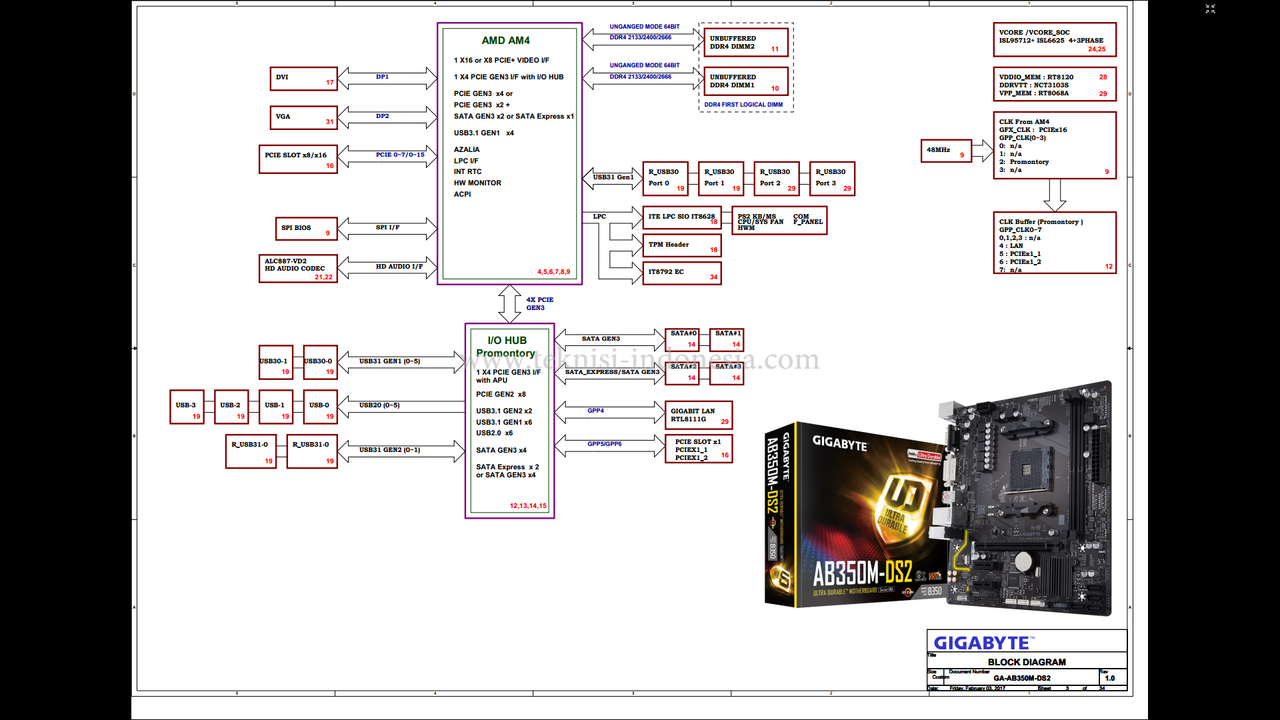Select the USB-2 block
The image size is (1280, 720).
[231, 407]
